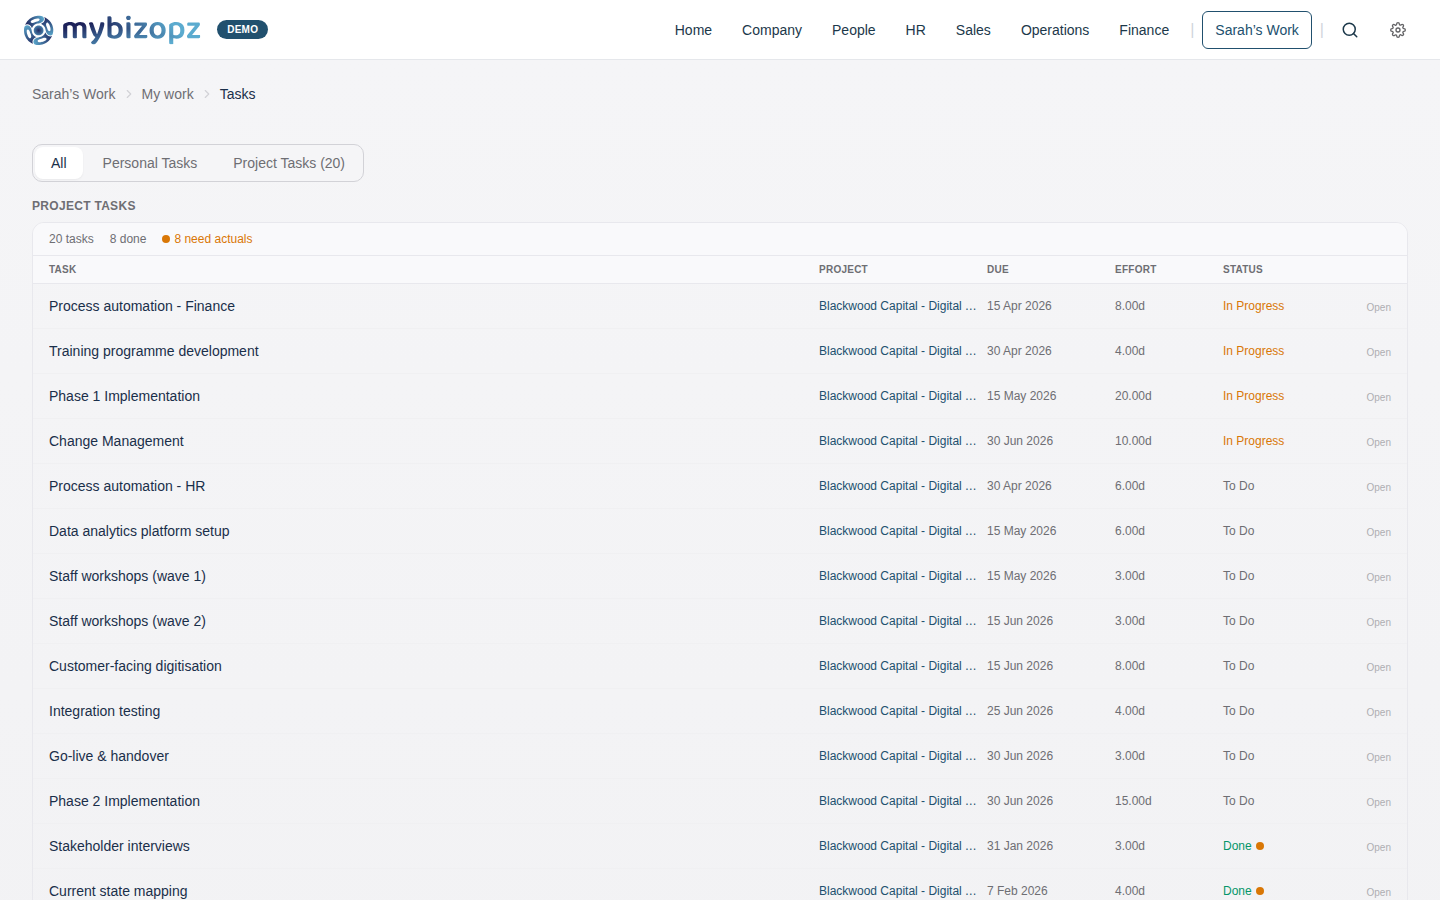Click the orange dot beside '8 need actuals'
This screenshot has width=1440, height=900.
(x=166, y=239)
